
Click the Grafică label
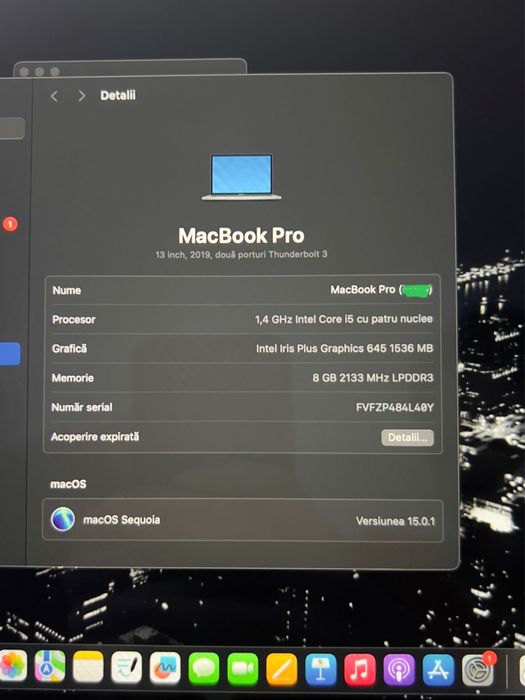tap(69, 349)
